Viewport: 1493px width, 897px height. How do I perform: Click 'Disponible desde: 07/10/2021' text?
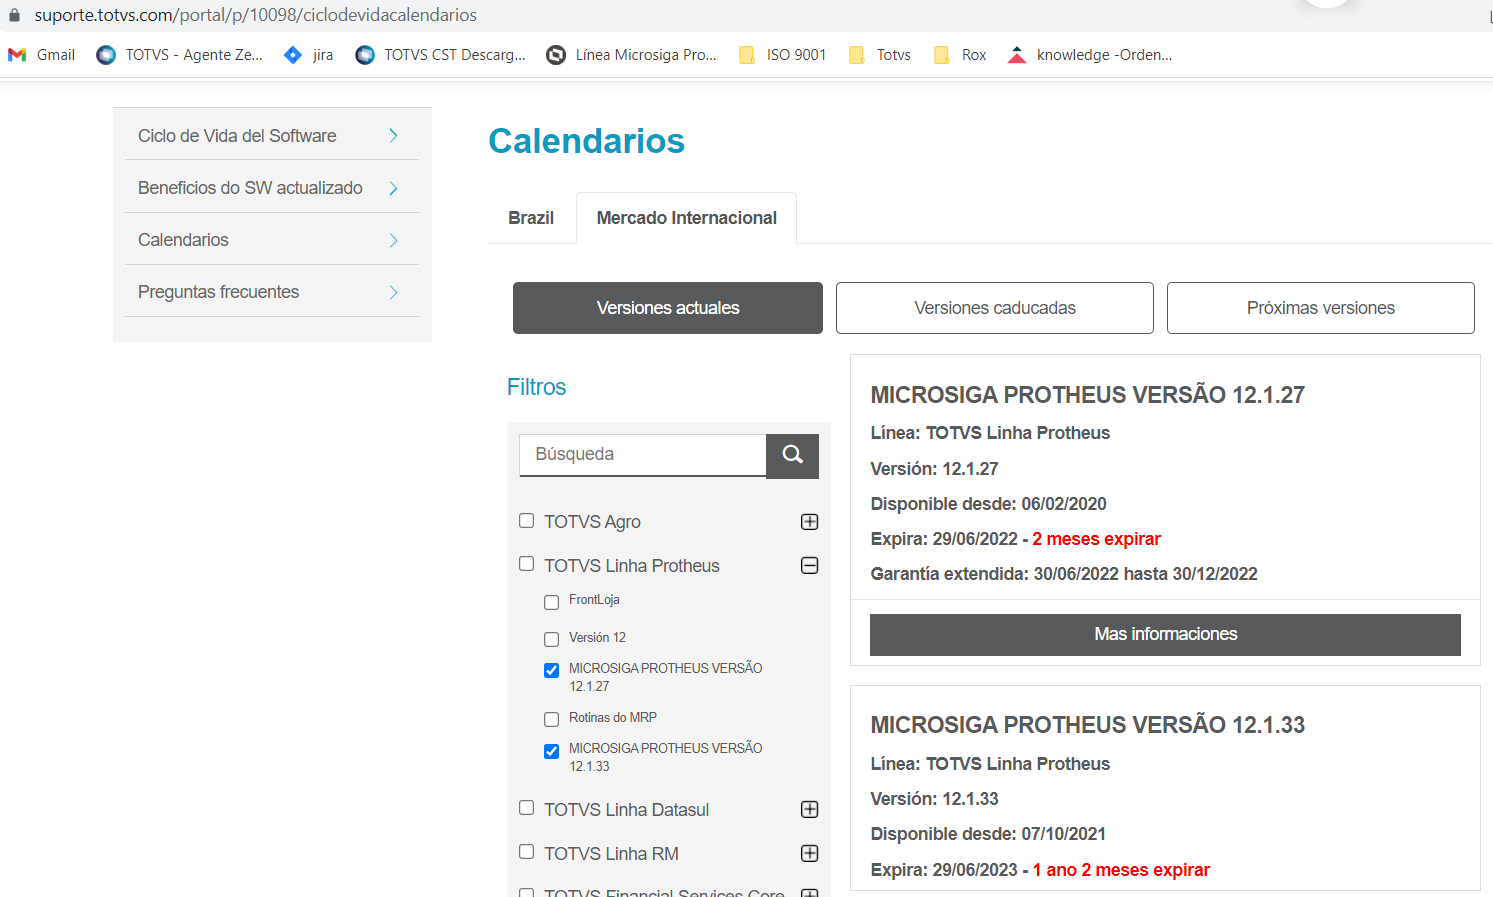pyautogui.click(x=988, y=834)
